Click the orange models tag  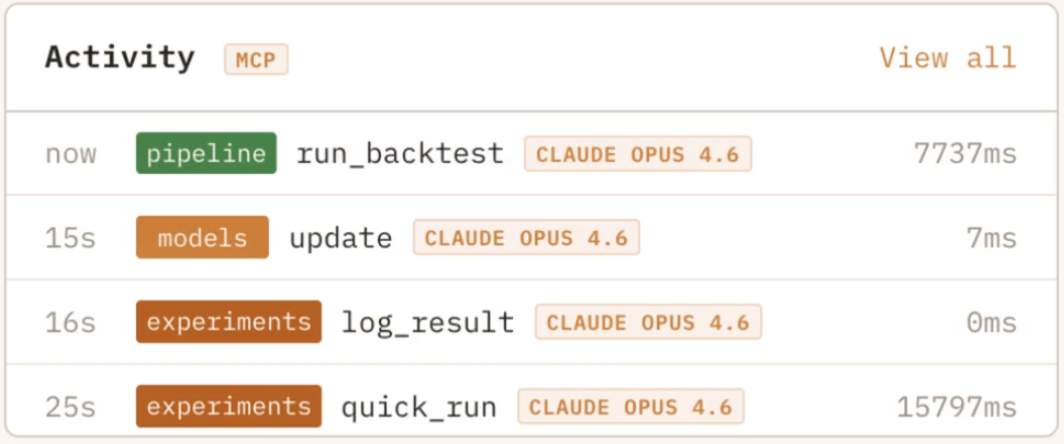click(202, 238)
